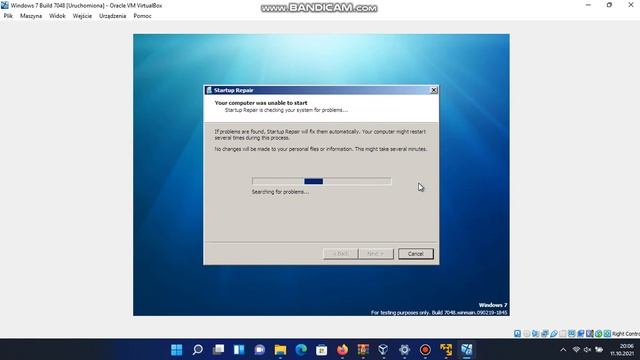Screen dimensions: 640x360
Task: Open the Widok menu
Action: [57, 16]
